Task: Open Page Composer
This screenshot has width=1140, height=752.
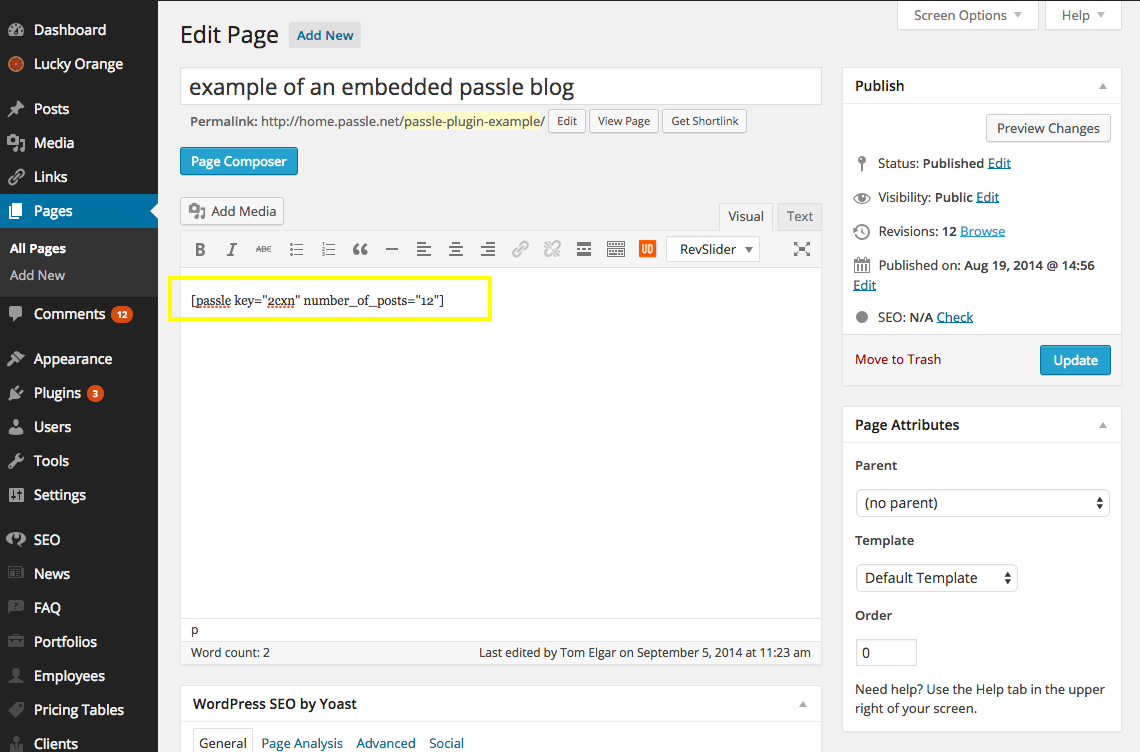Action: click(x=238, y=161)
